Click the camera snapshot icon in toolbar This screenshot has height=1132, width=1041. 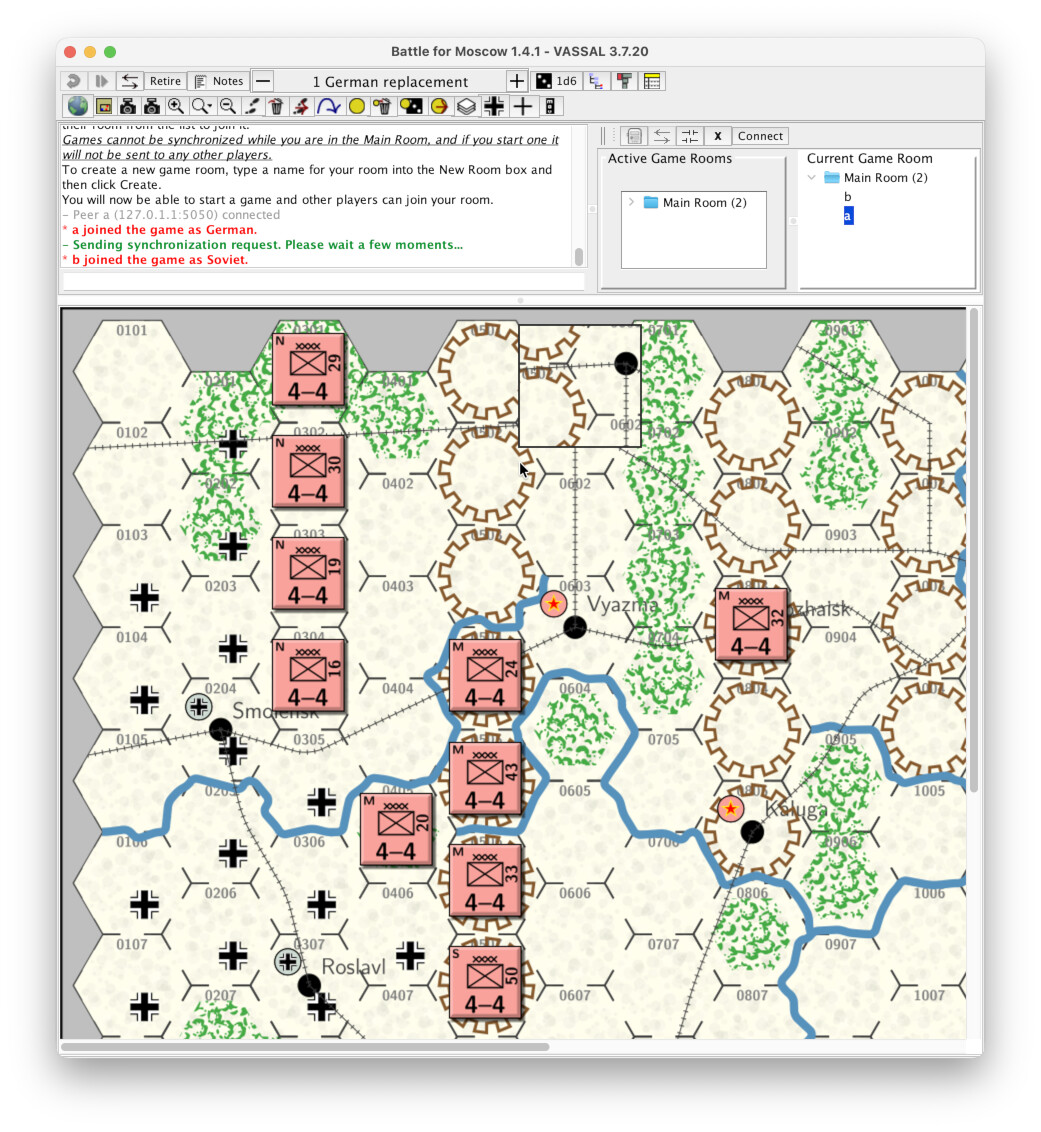128,106
